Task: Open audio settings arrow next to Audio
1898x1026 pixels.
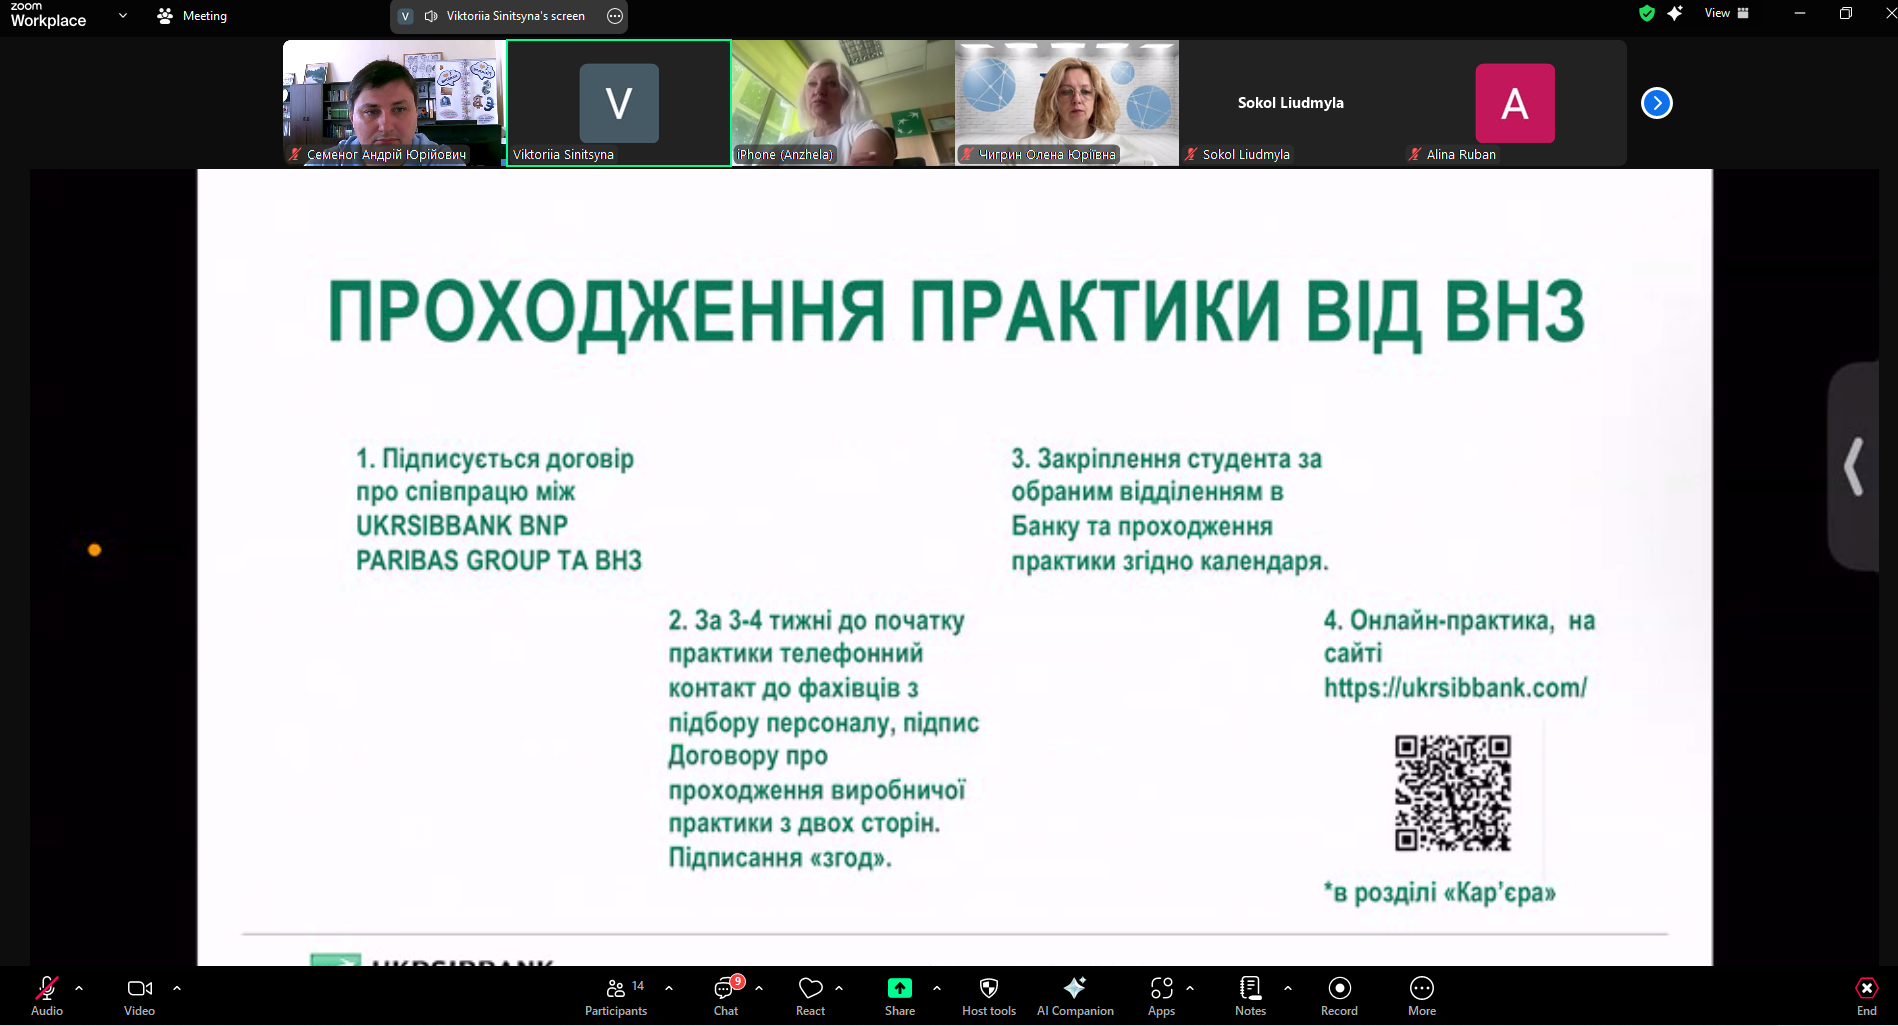Action: click(79, 988)
